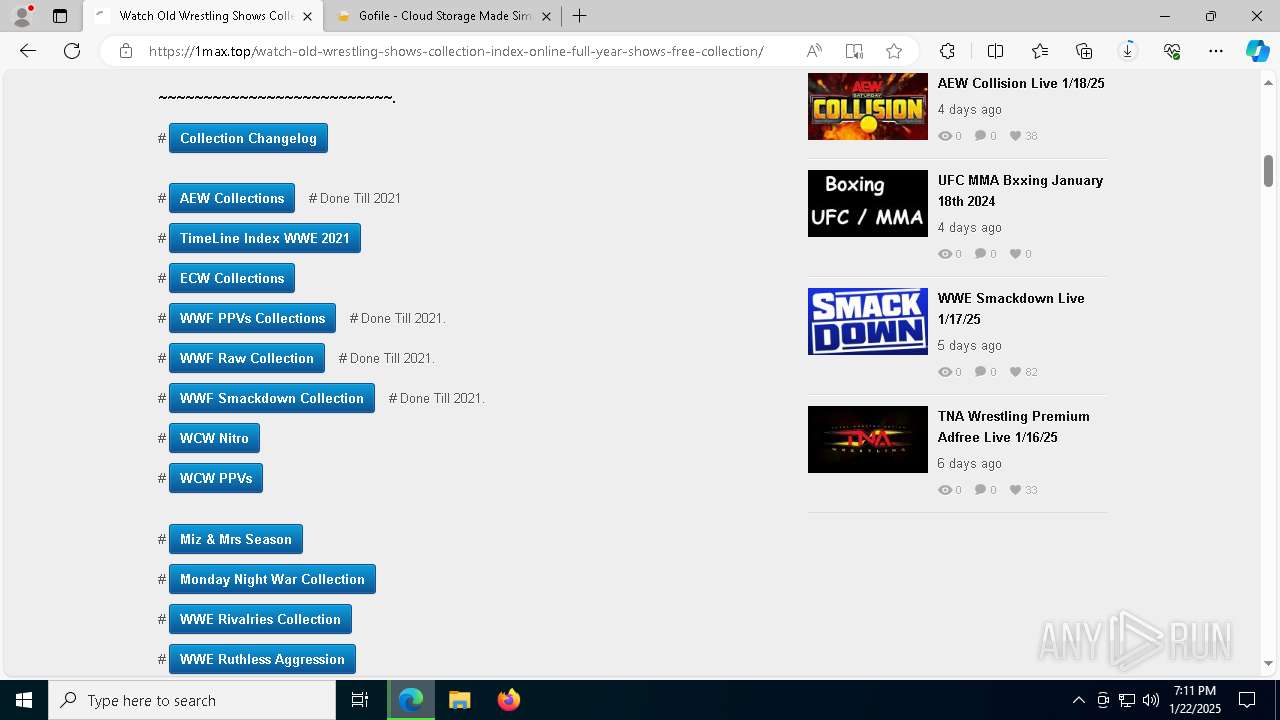Open WCW PPVs button
This screenshot has height=720, width=1280.
(216, 478)
